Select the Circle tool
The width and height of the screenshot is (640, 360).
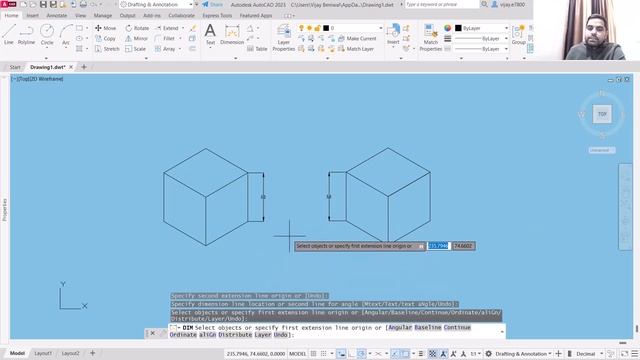(x=47, y=34)
